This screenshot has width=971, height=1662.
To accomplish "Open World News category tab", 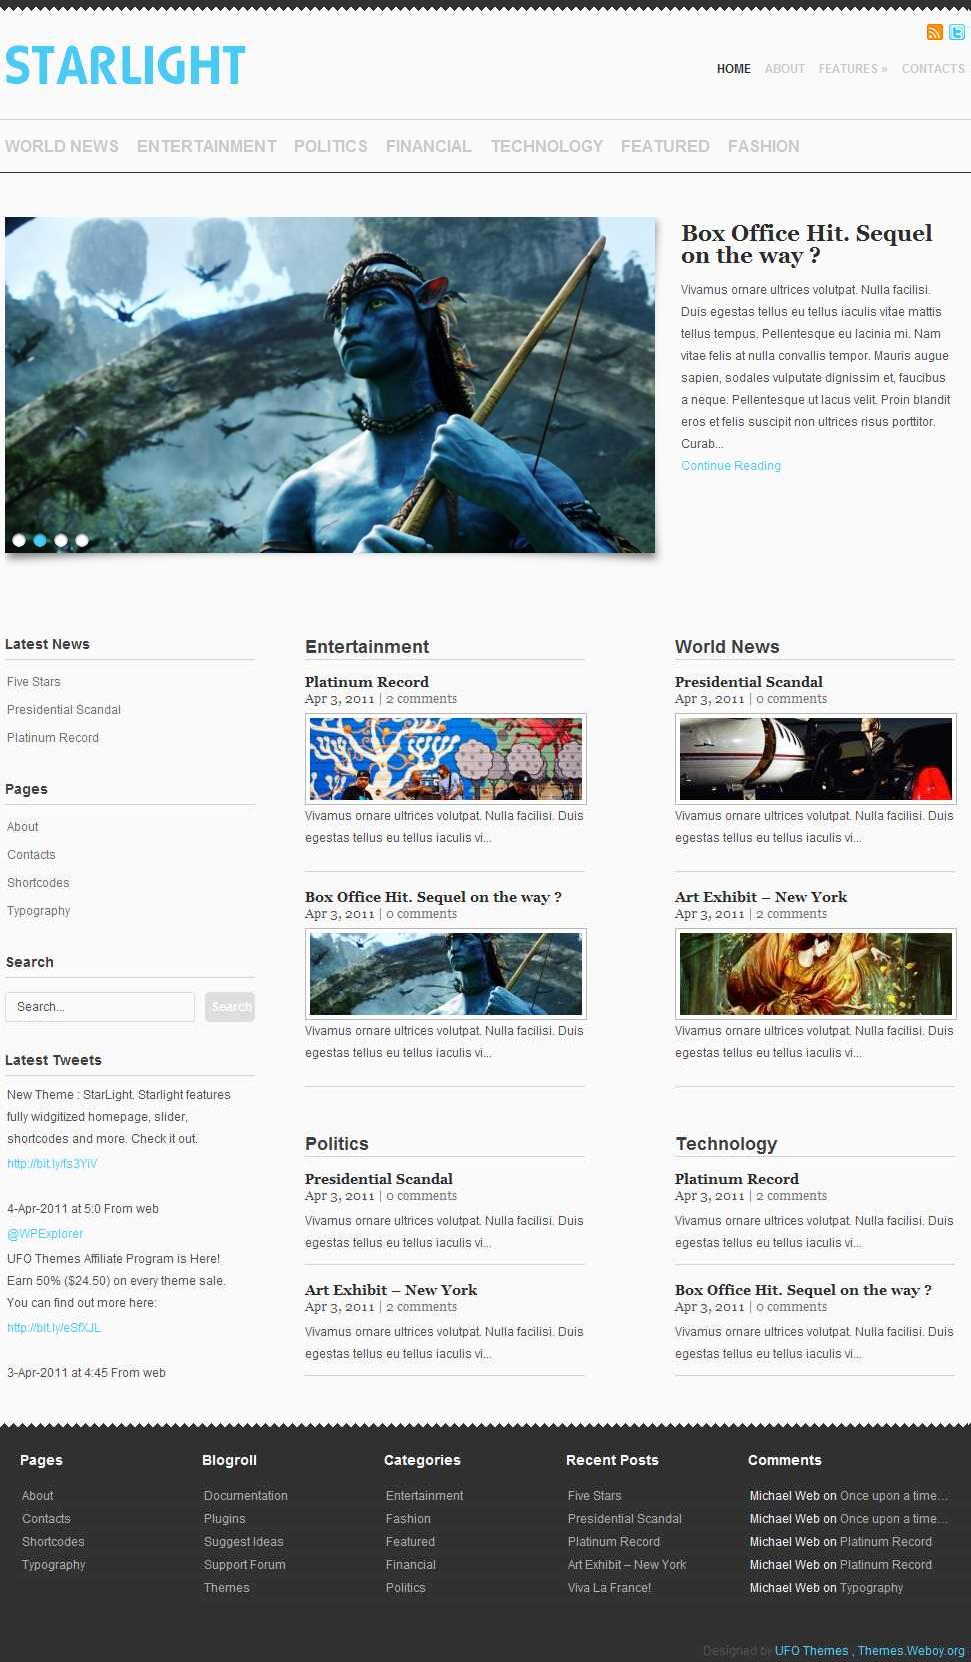I will 62,146.
